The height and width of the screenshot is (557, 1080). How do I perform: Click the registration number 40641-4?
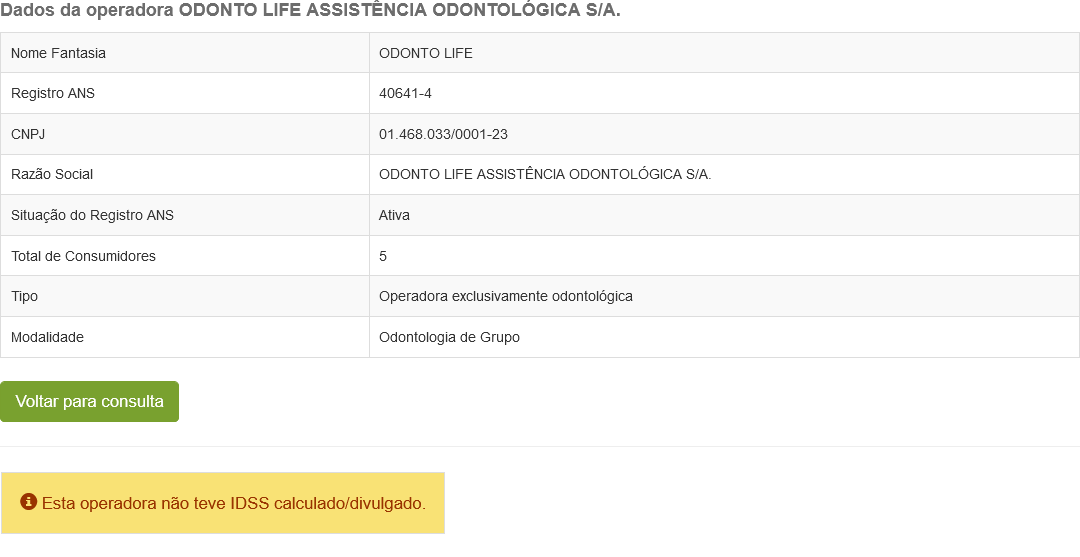405,94
